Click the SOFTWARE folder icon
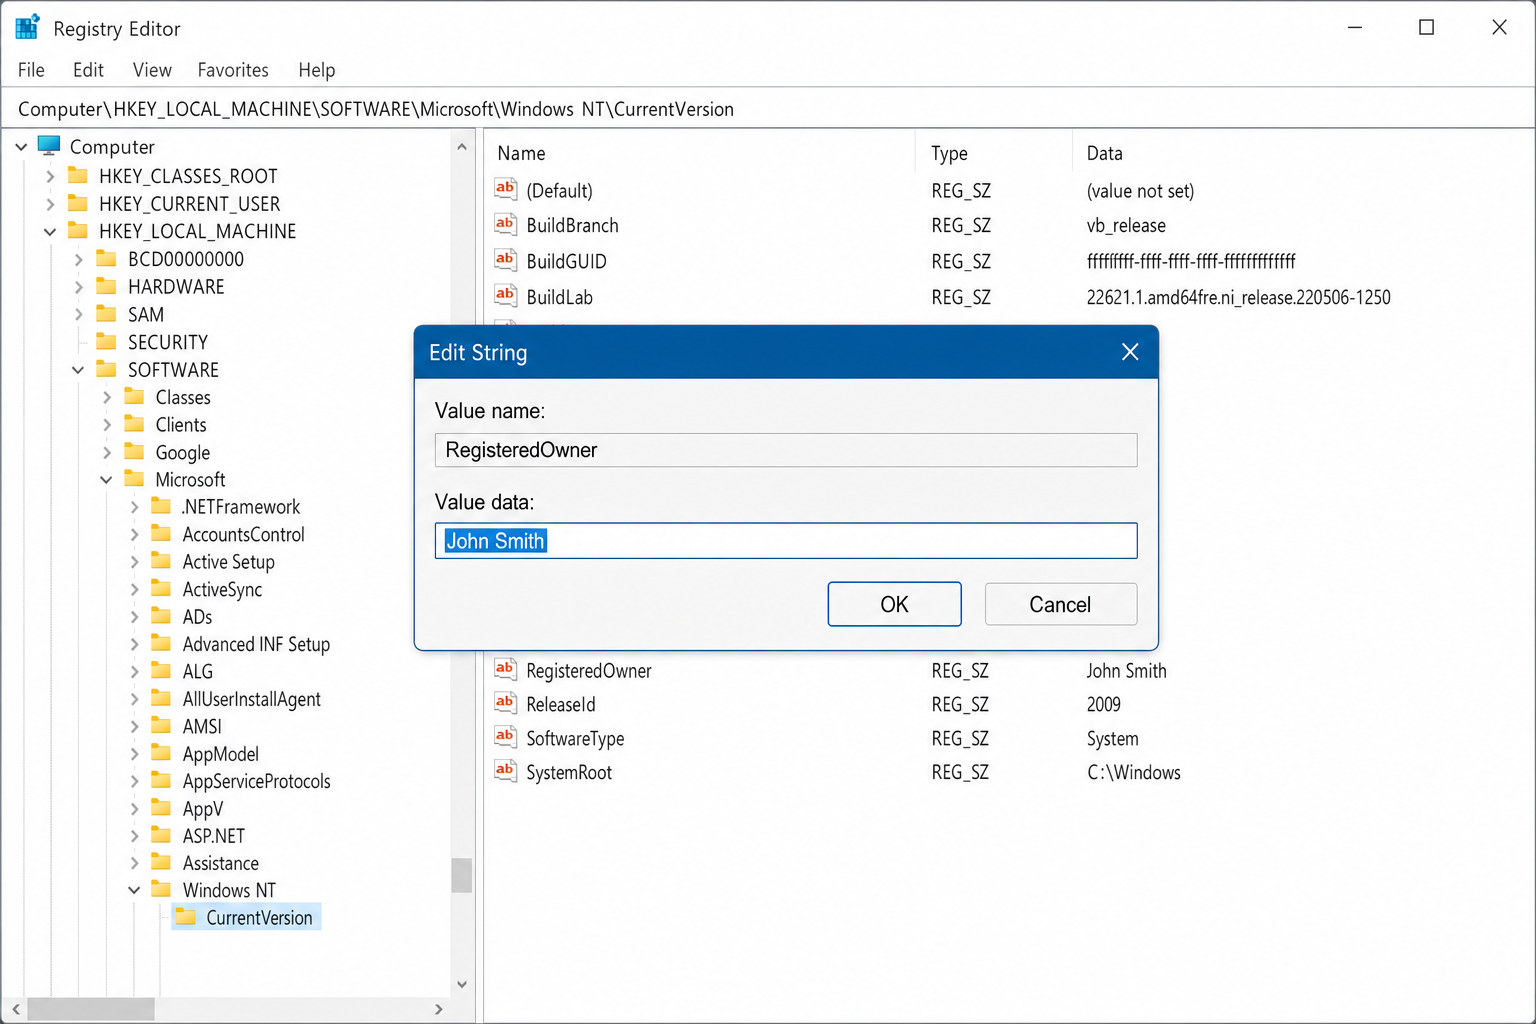1536x1024 pixels. point(106,369)
